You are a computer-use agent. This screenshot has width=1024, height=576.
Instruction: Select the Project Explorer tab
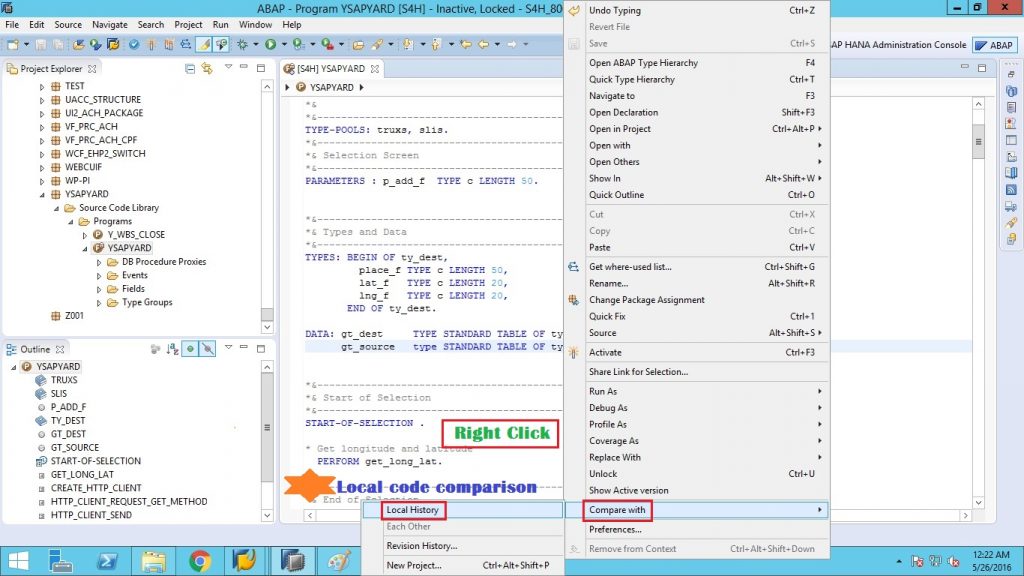pos(51,69)
